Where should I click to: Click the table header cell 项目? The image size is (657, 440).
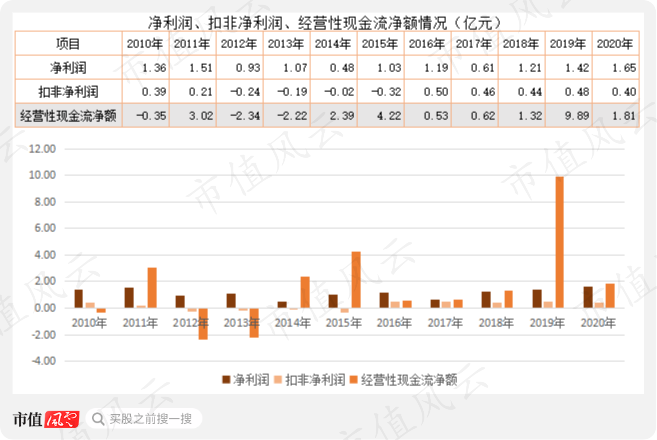click(68, 44)
